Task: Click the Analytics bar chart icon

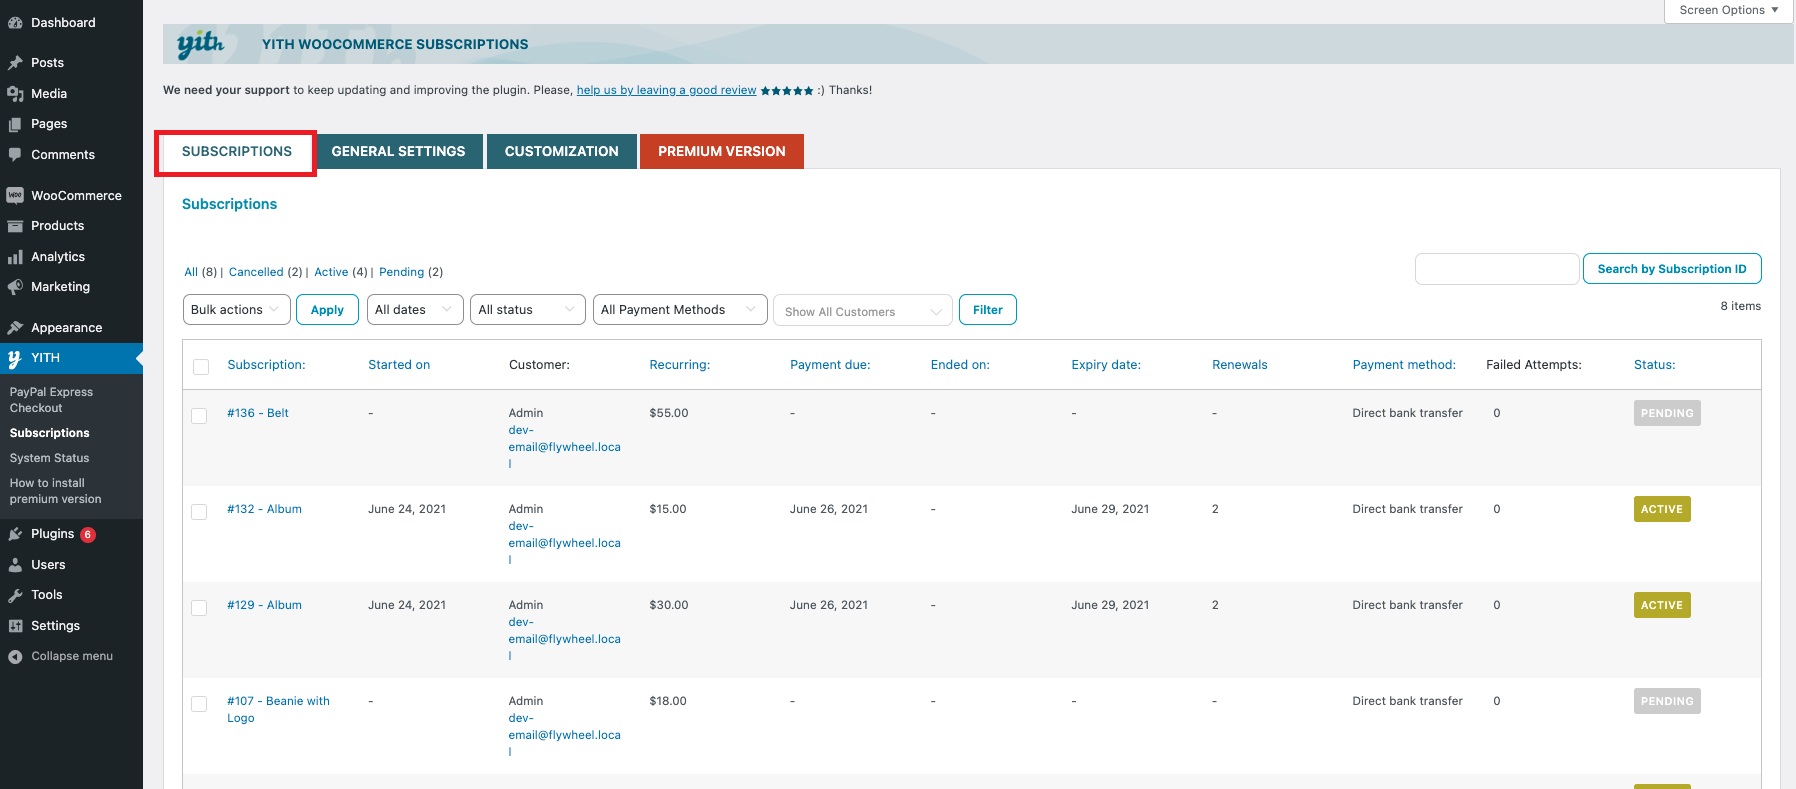Action: click(15, 257)
